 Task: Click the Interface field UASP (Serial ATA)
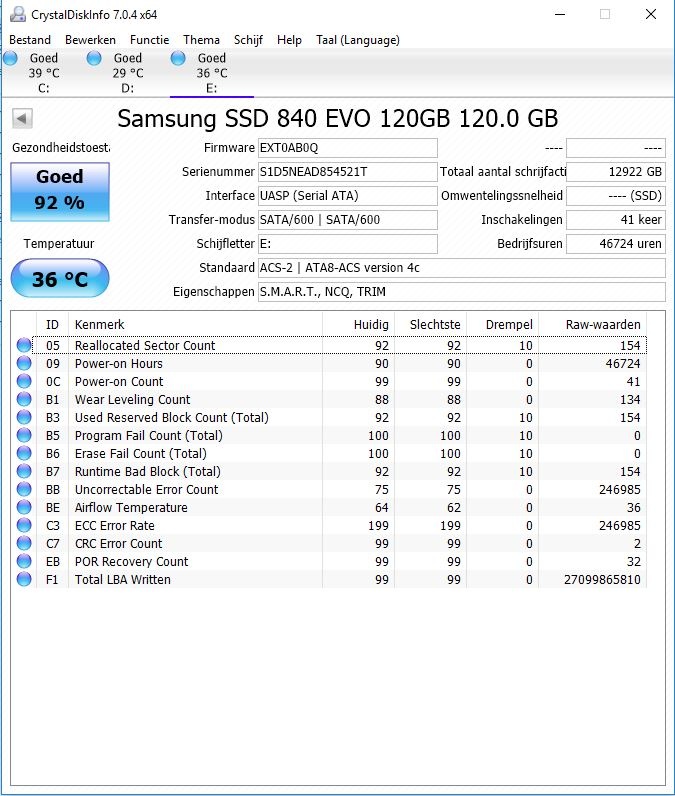[x=348, y=195]
